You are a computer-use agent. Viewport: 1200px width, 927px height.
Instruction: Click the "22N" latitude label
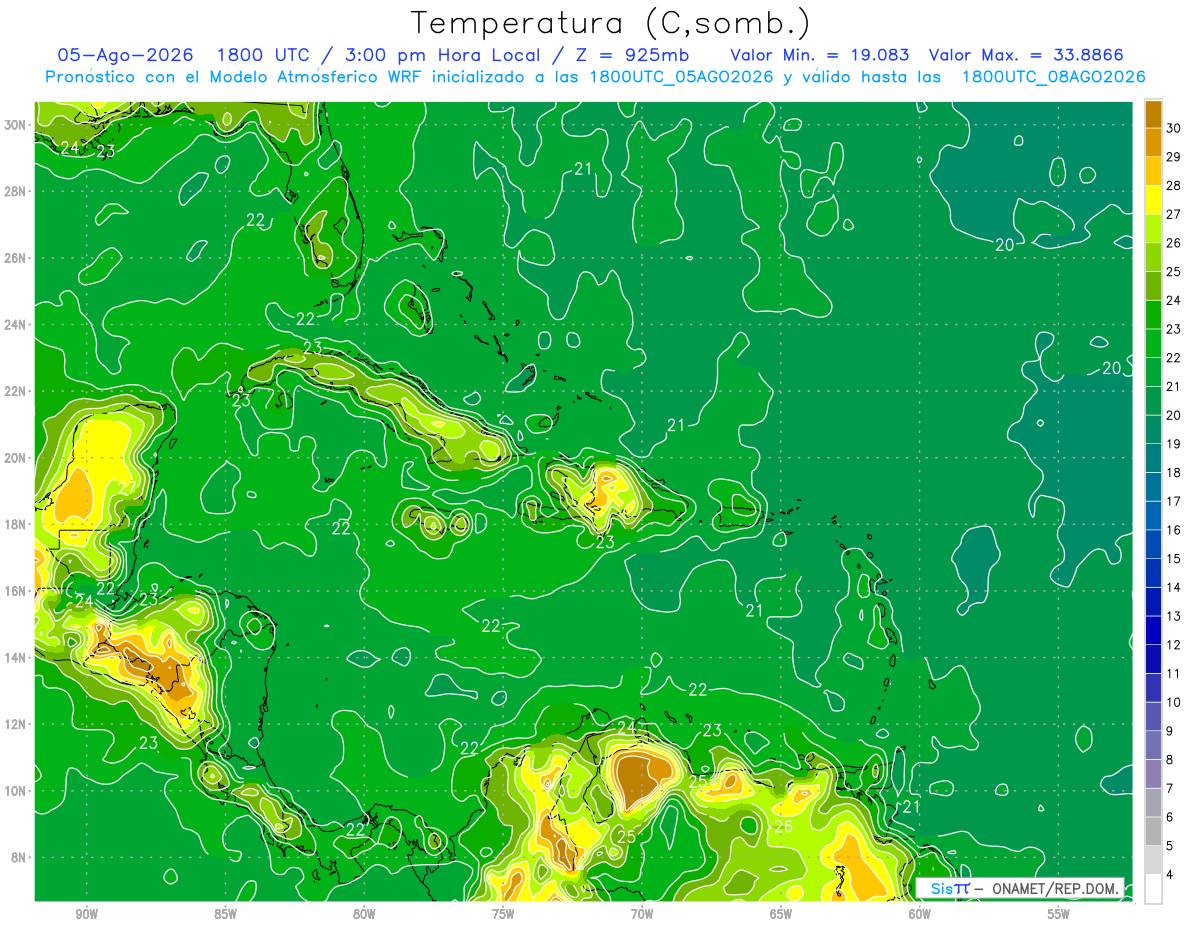15,391
